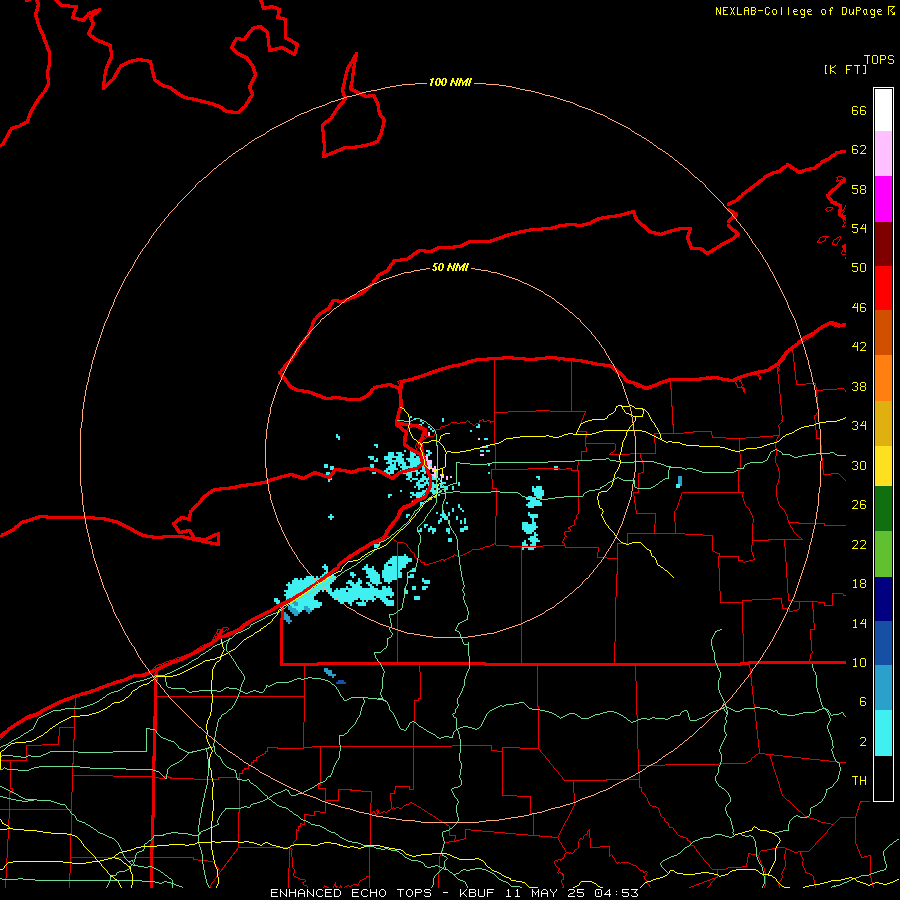Click the legend value '38'
The image size is (900, 900).
pyautogui.click(x=859, y=386)
